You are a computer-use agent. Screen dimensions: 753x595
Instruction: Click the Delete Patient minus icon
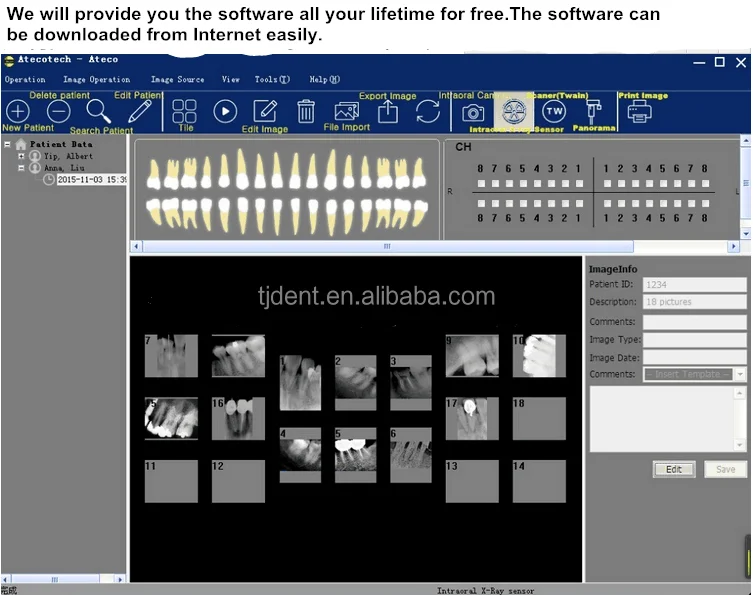(x=58, y=111)
